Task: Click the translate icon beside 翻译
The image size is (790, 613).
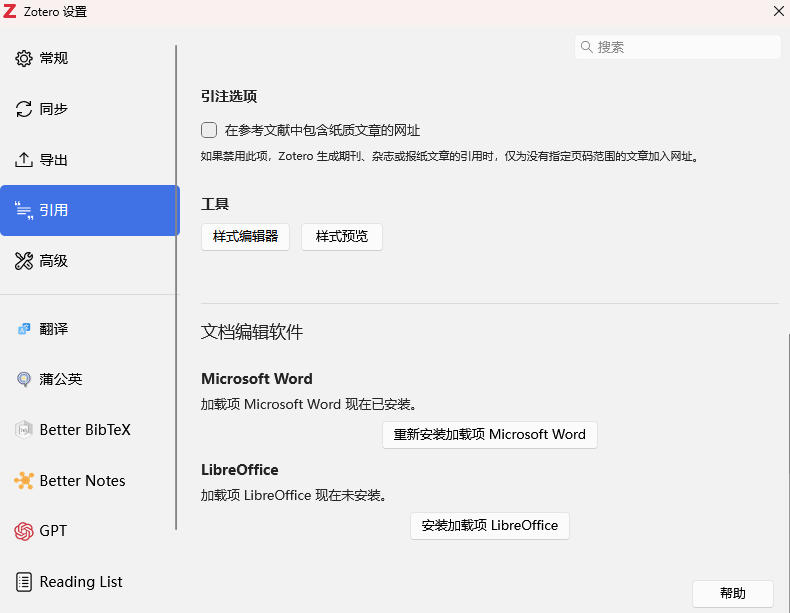Action: pyautogui.click(x=24, y=329)
